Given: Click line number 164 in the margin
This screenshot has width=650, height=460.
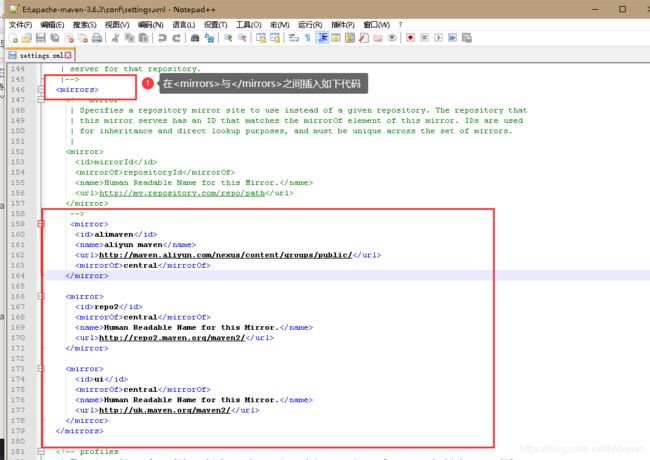Looking at the screenshot, I should [x=17, y=276].
